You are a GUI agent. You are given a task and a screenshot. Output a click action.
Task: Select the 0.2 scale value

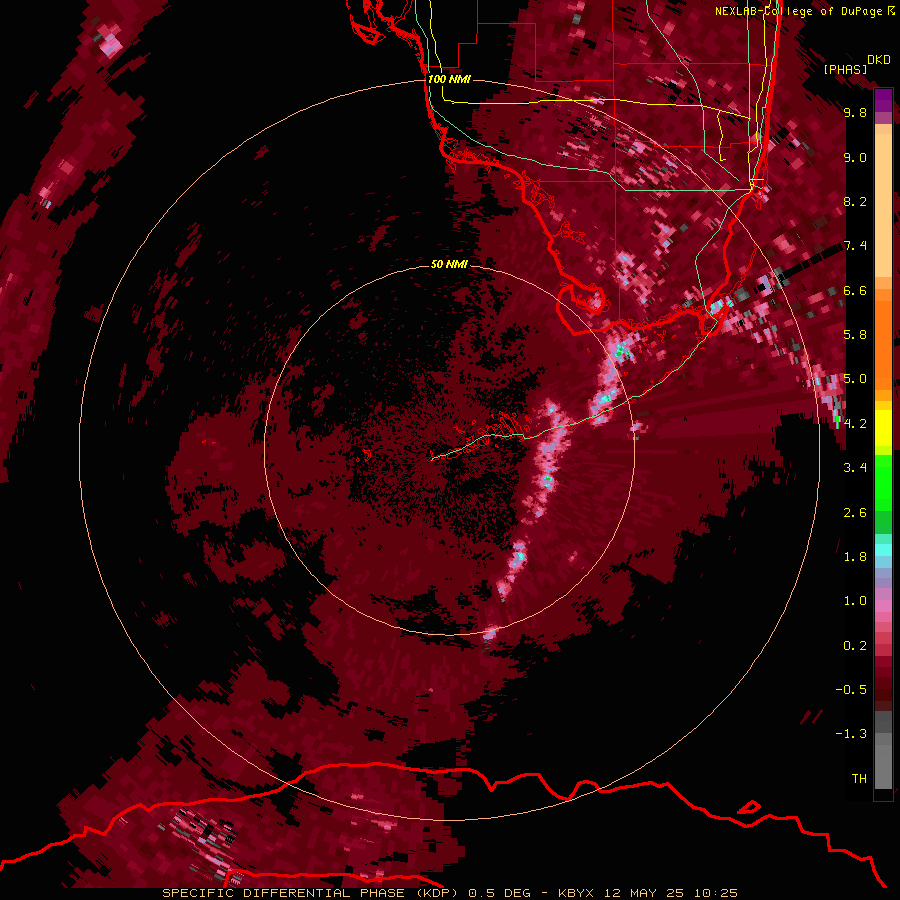(x=855, y=646)
